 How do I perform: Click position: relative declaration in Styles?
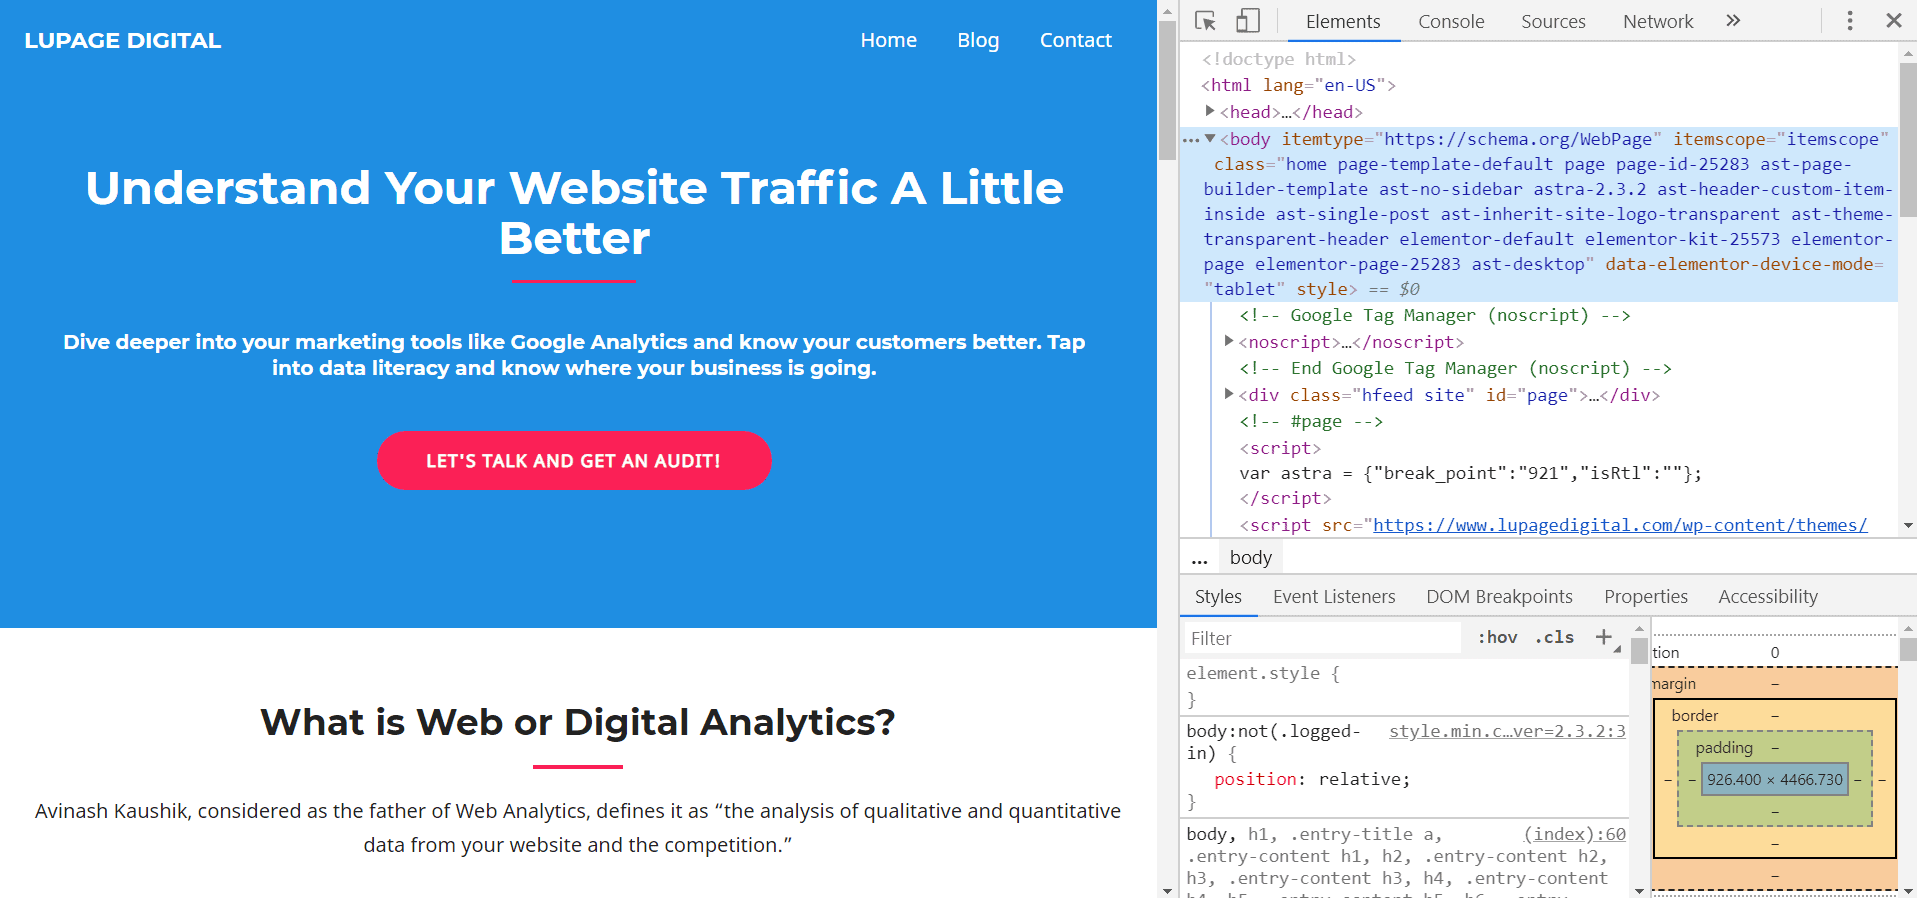[1312, 779]
